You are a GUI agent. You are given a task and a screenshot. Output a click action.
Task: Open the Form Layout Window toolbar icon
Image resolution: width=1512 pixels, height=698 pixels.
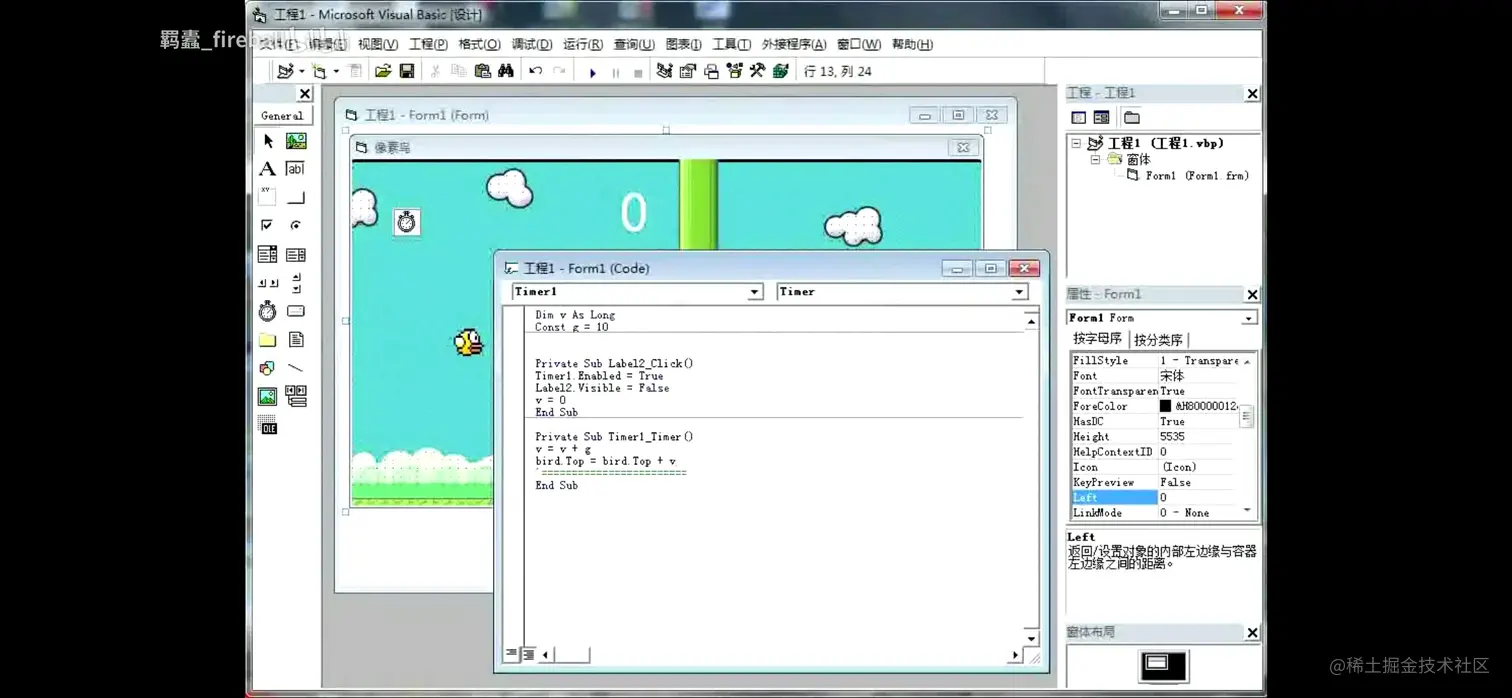point(711,72)
